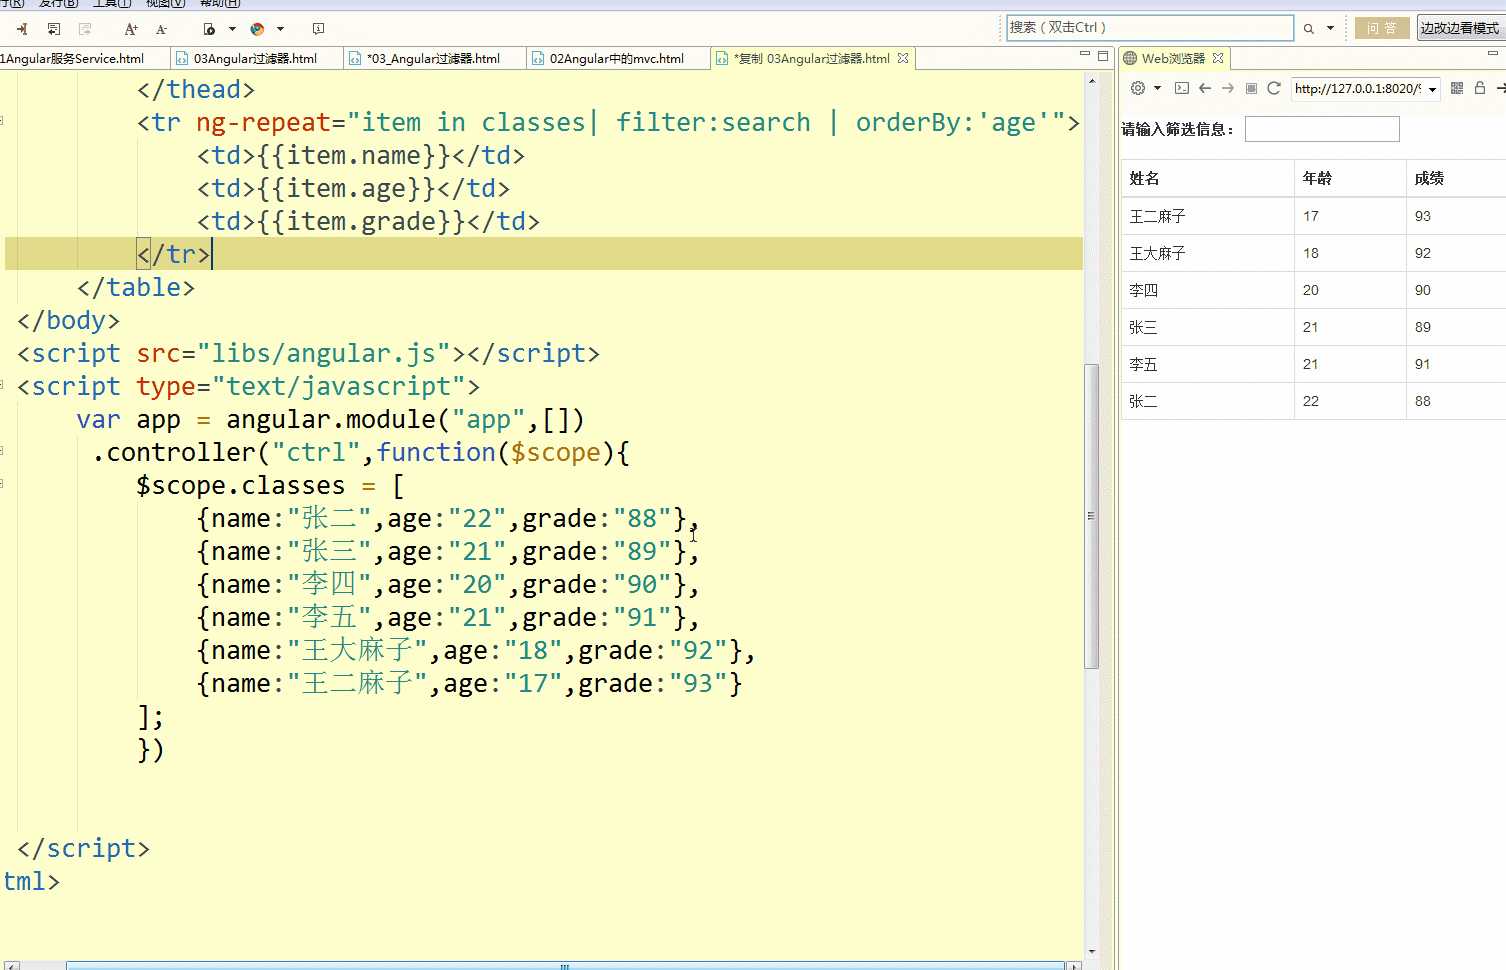Click the editor vertical scrollbar thumb
1506x970 pixels.
point(1091,515)
